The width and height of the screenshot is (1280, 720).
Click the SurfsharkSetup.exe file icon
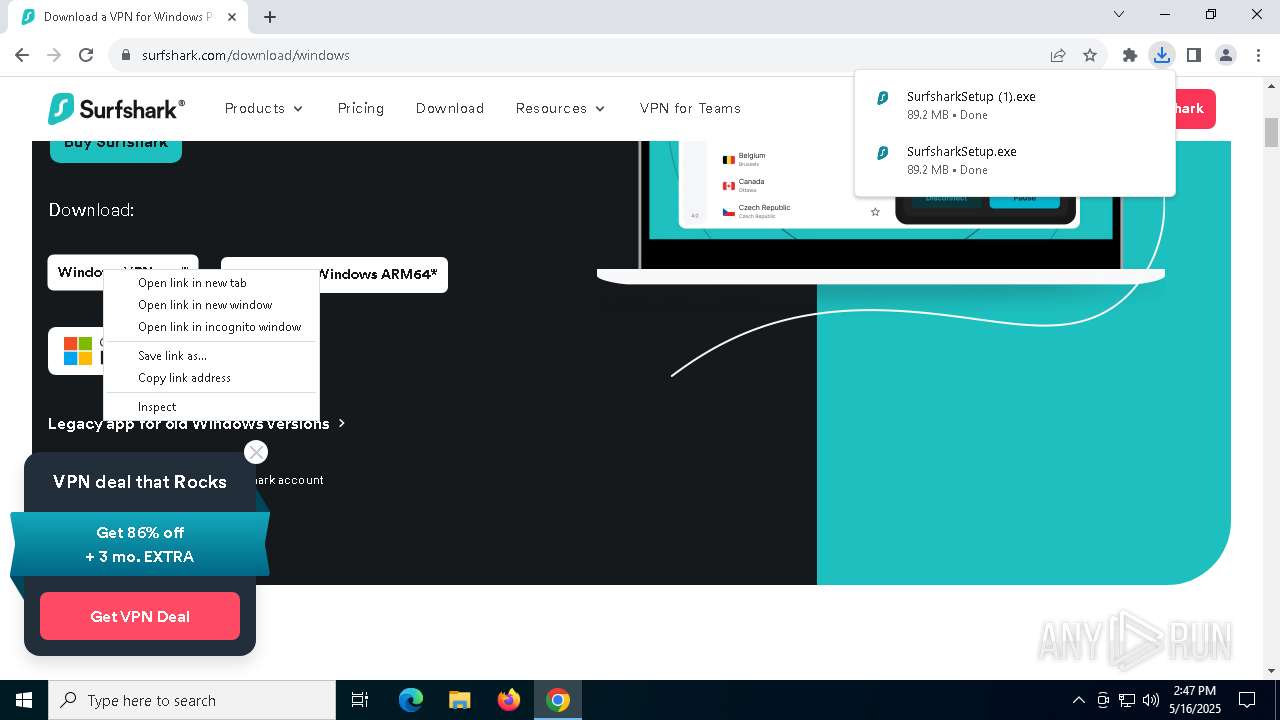(x=882, y=153)
